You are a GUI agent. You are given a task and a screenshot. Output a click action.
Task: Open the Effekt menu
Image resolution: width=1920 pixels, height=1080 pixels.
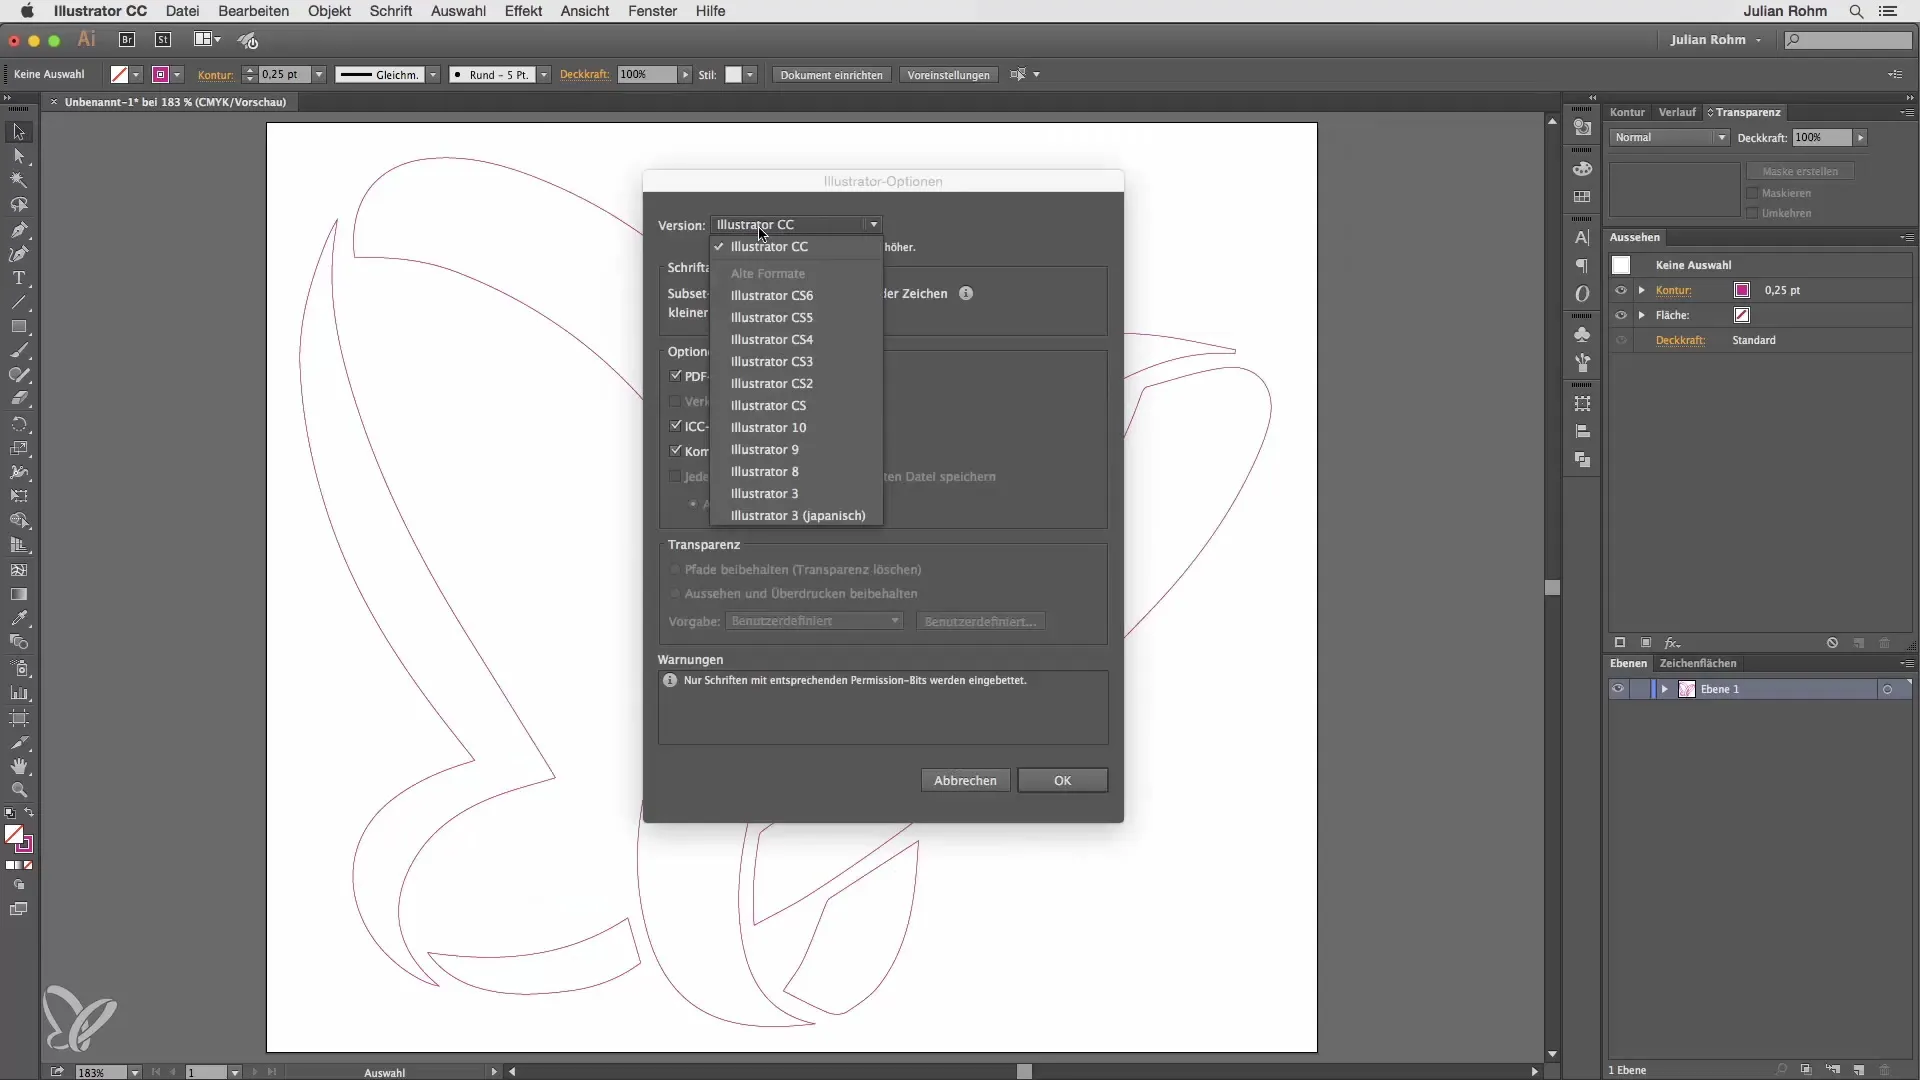pyautogui.click(x=523, y=11)
